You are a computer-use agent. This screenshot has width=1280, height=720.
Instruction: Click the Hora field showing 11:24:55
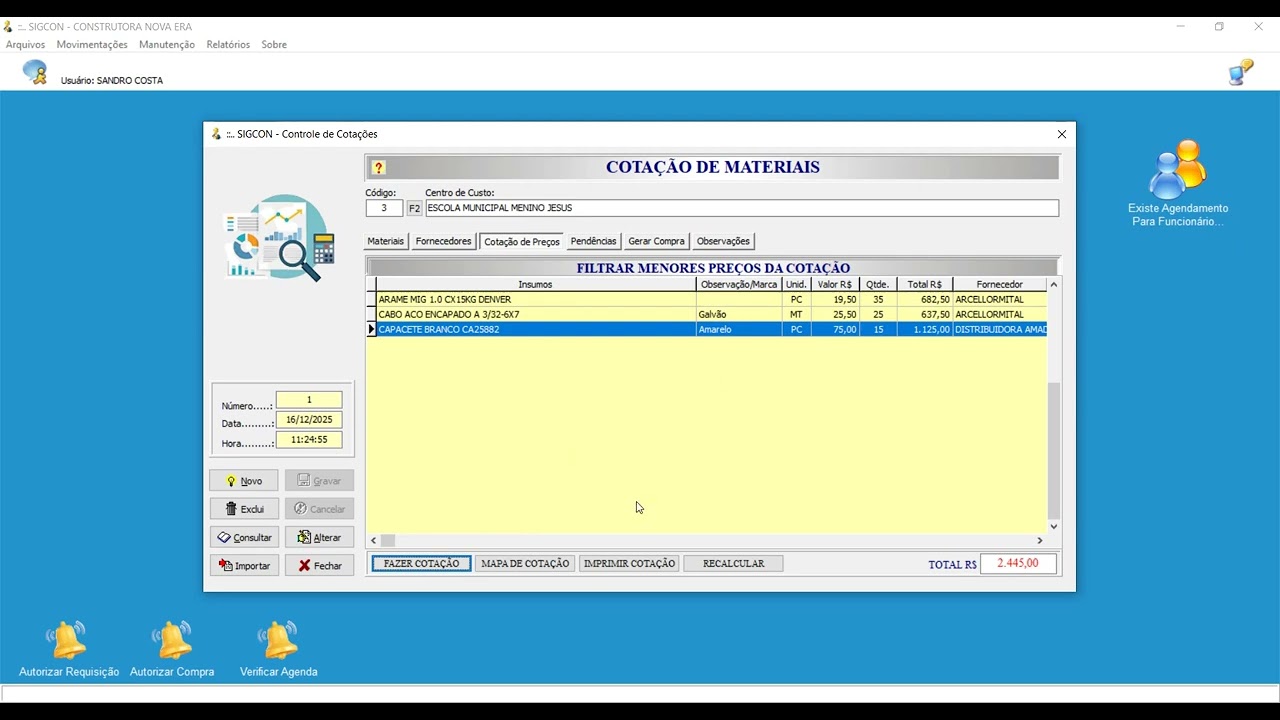click(309, 440)
